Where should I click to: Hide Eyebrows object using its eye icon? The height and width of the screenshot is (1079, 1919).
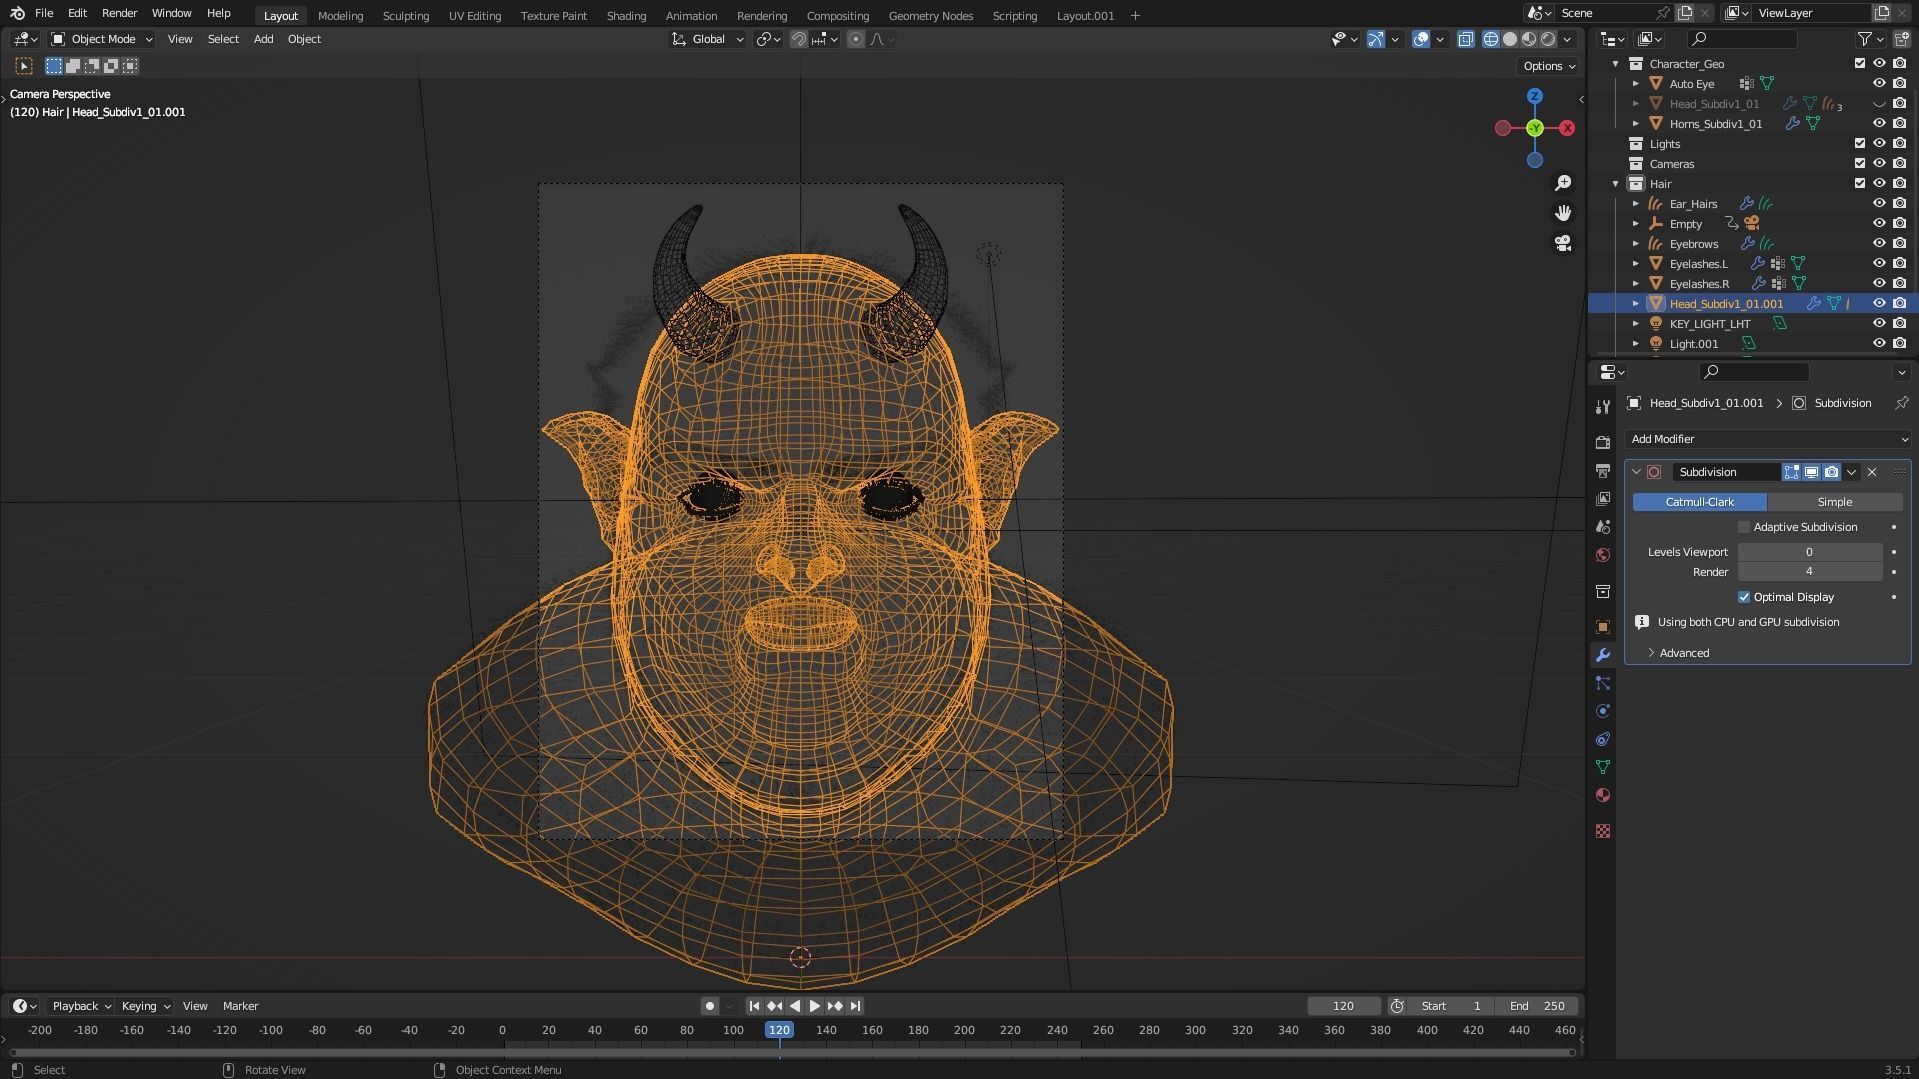click(1879, 244)
